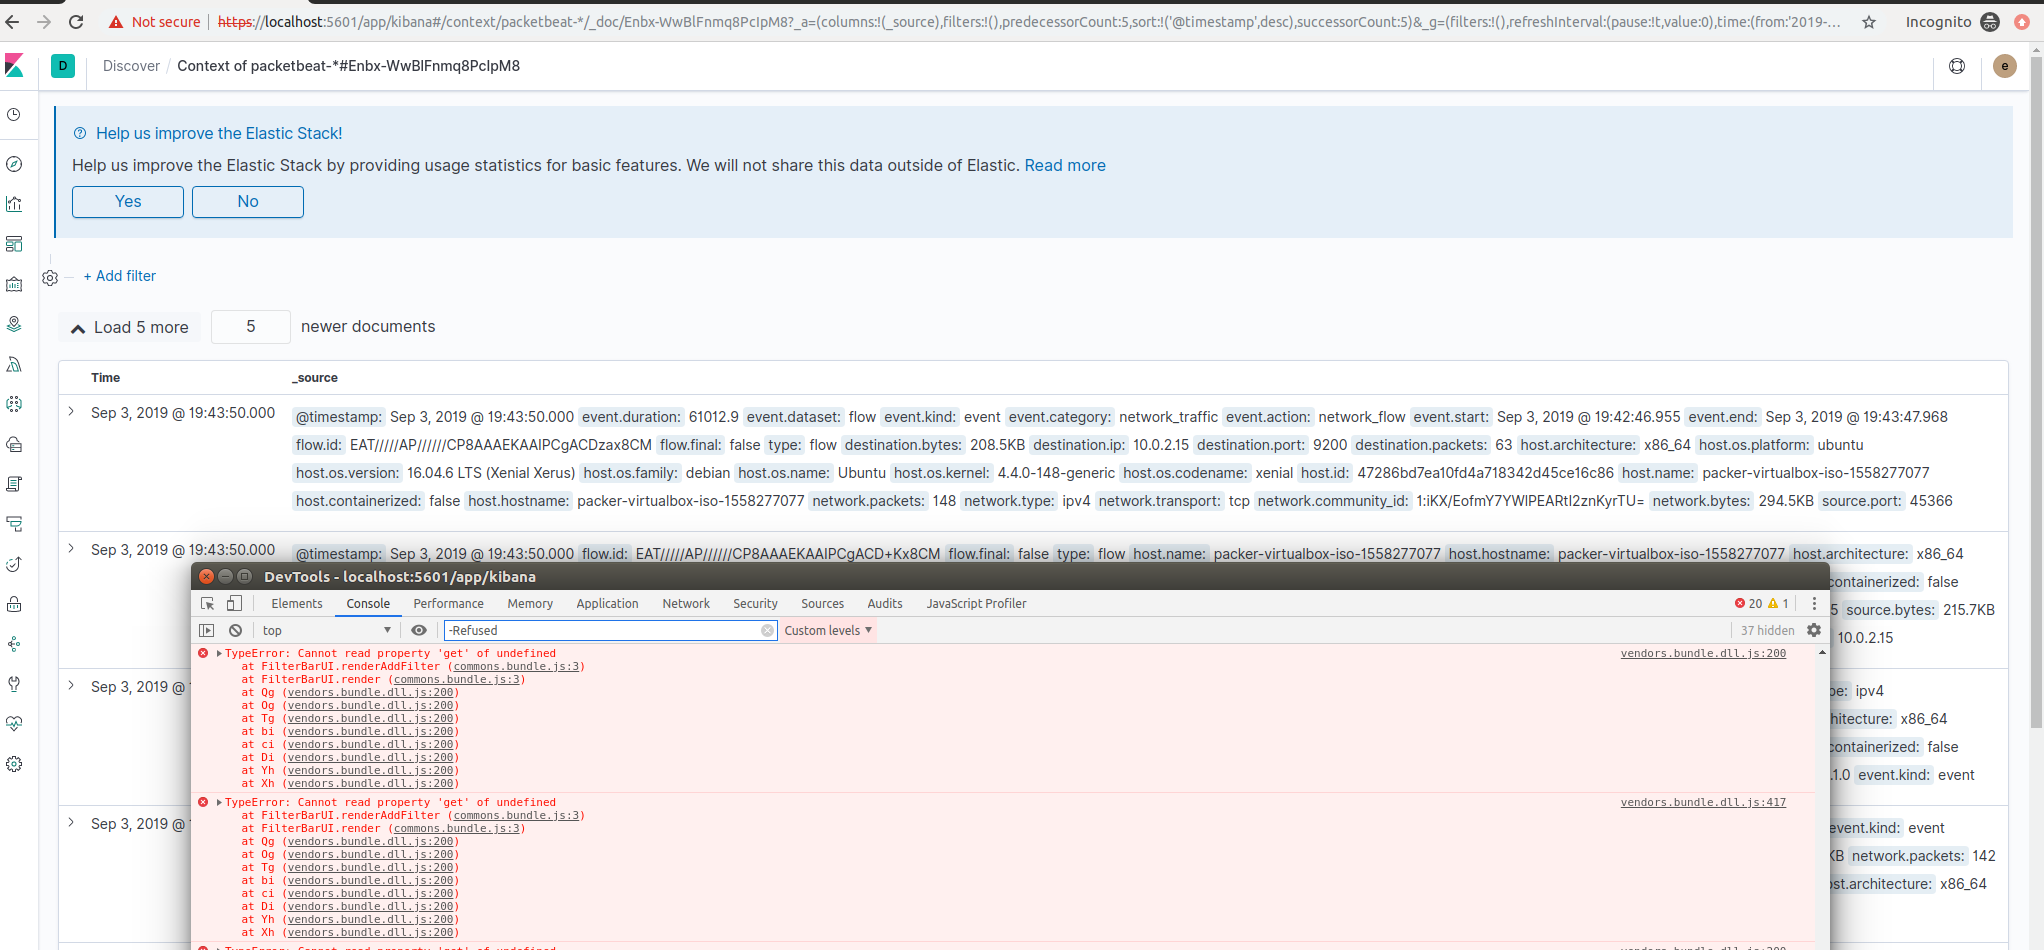
Task: Toggle Recently viewed in Kibana sidebar
Action: (16, 115)
